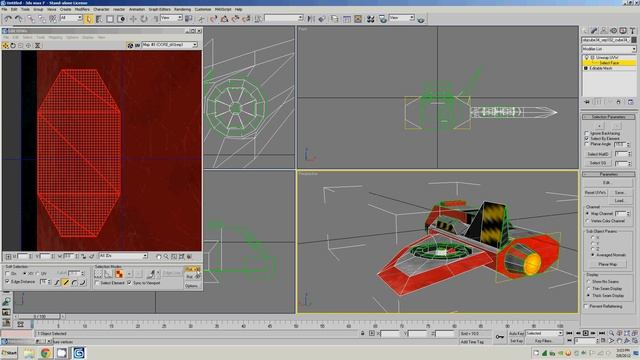Select Thin Seam Display radio button
640x360 pixels.
coord(588,289)
